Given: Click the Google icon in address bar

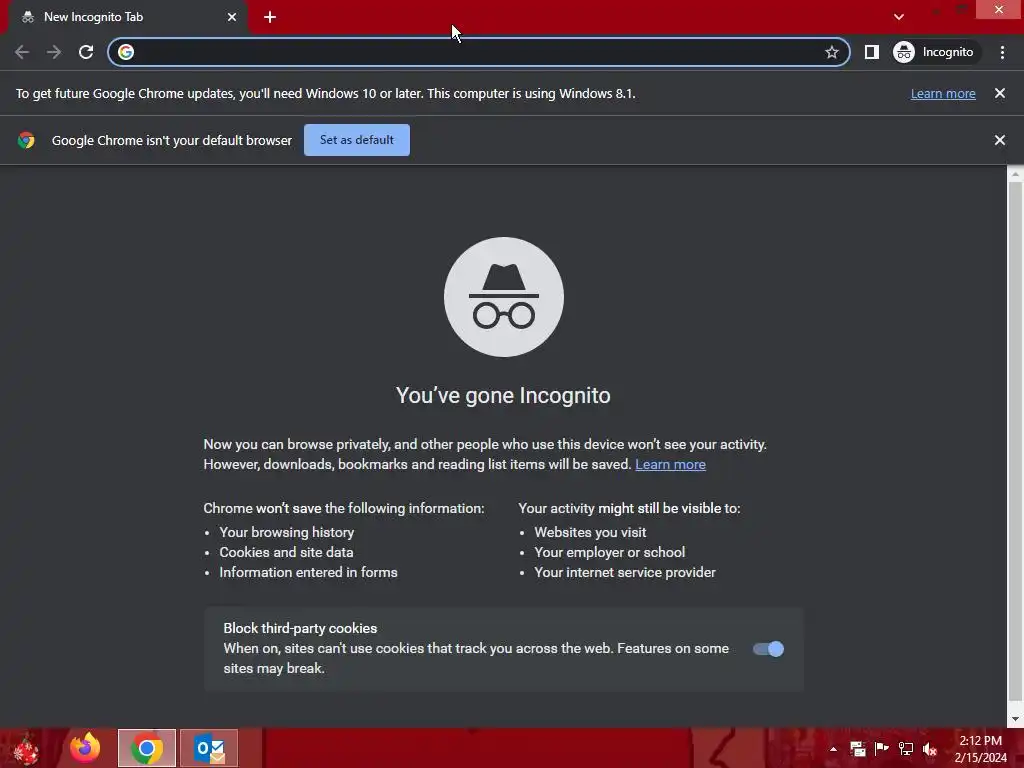Looking at the screenshot, I should [x=126, y=52].
